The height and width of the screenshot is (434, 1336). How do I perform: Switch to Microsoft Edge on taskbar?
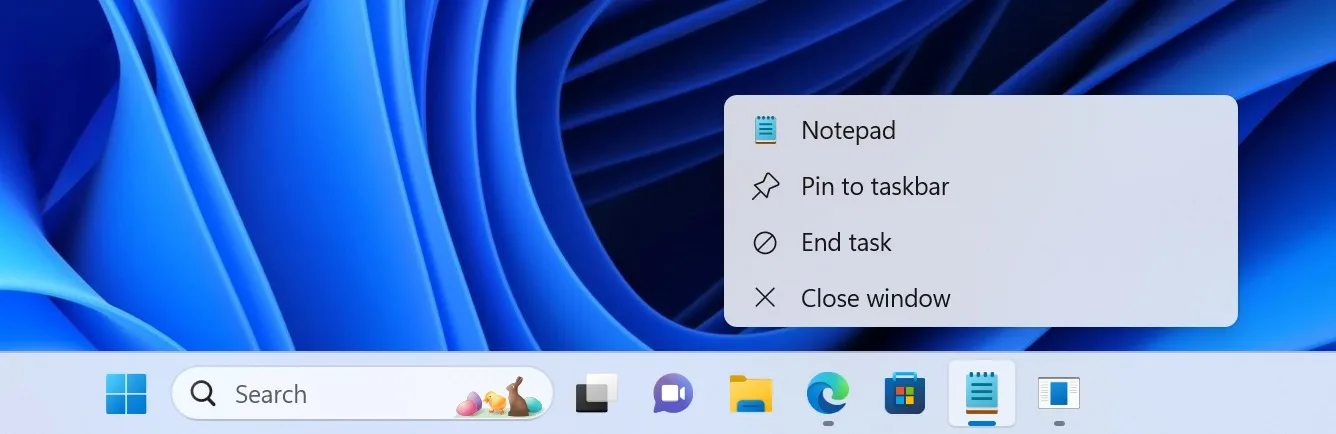click(828, 394)
